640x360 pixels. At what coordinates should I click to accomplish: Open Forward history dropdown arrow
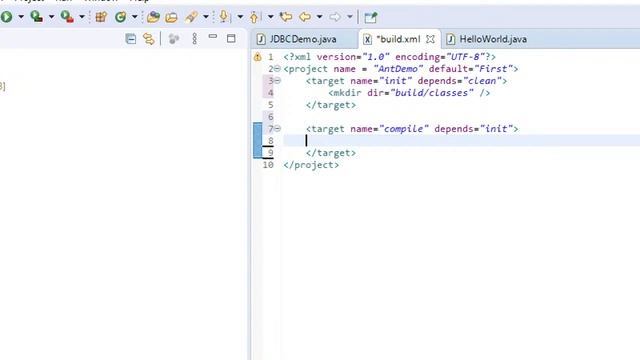tap(349, 17)
